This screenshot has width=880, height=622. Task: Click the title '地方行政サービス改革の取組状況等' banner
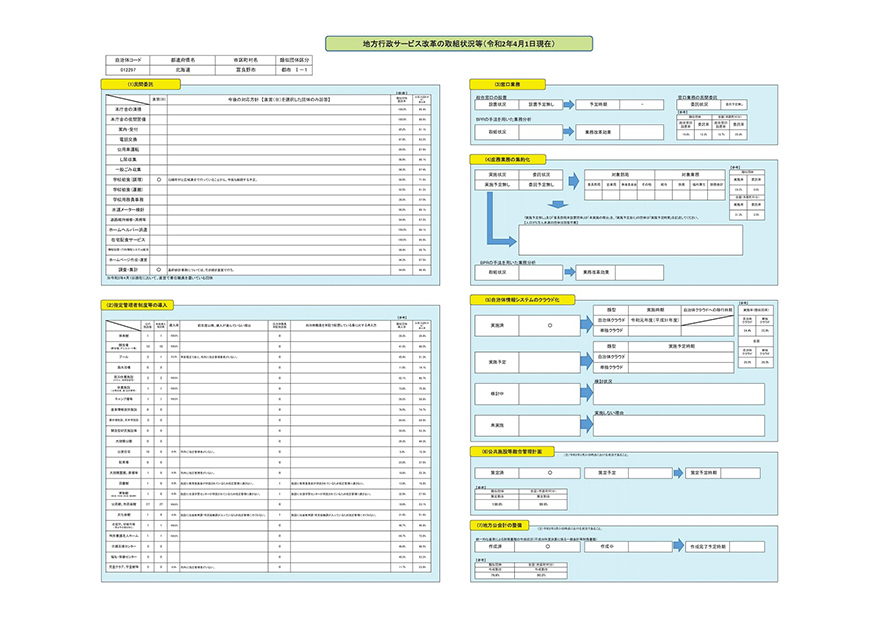point(459,44)
